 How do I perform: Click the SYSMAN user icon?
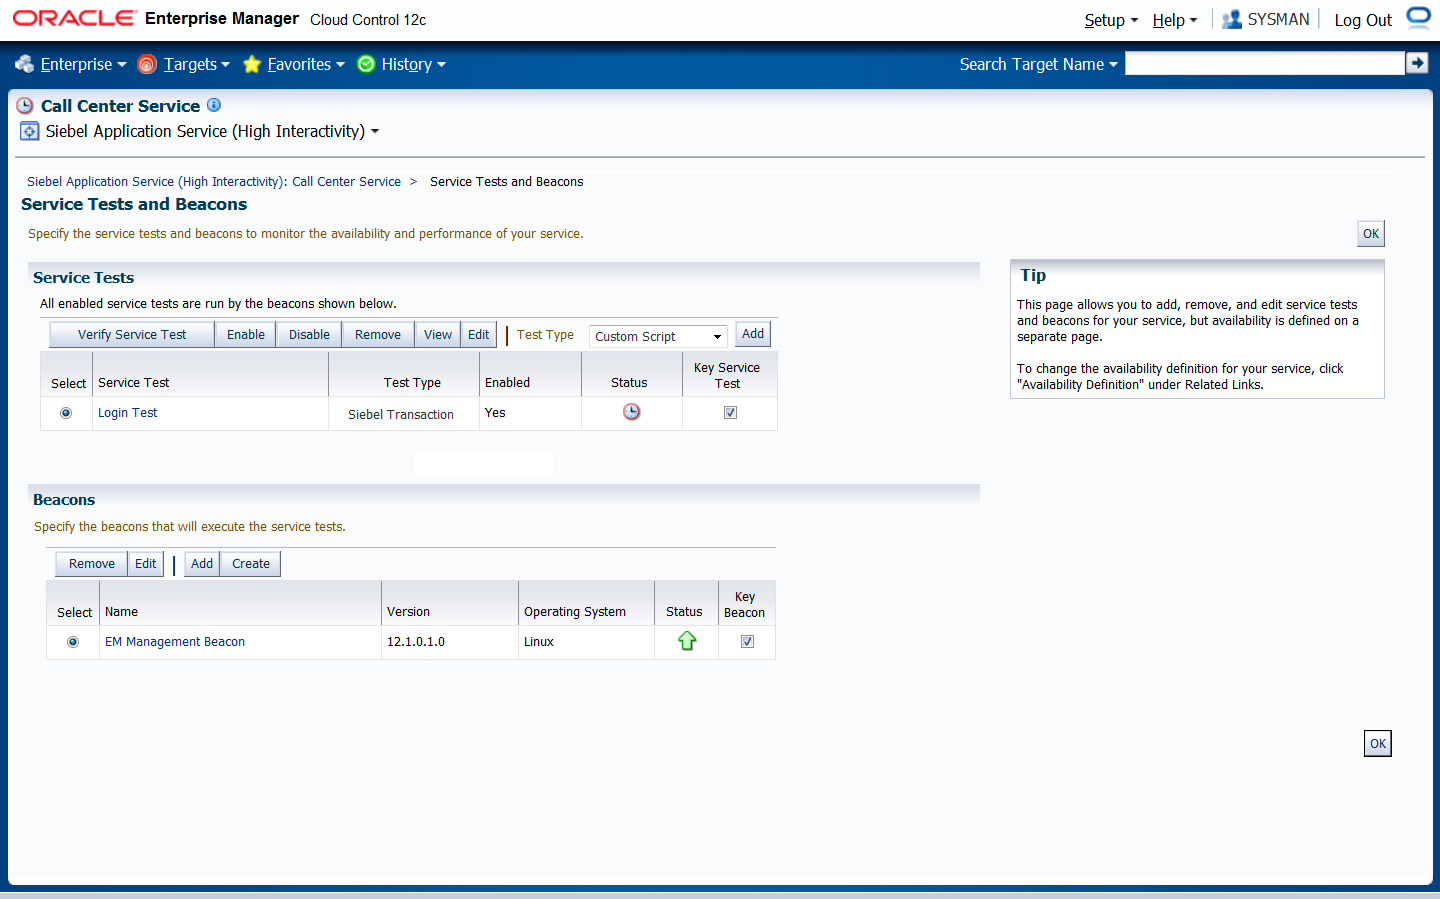click(1232, 19)
